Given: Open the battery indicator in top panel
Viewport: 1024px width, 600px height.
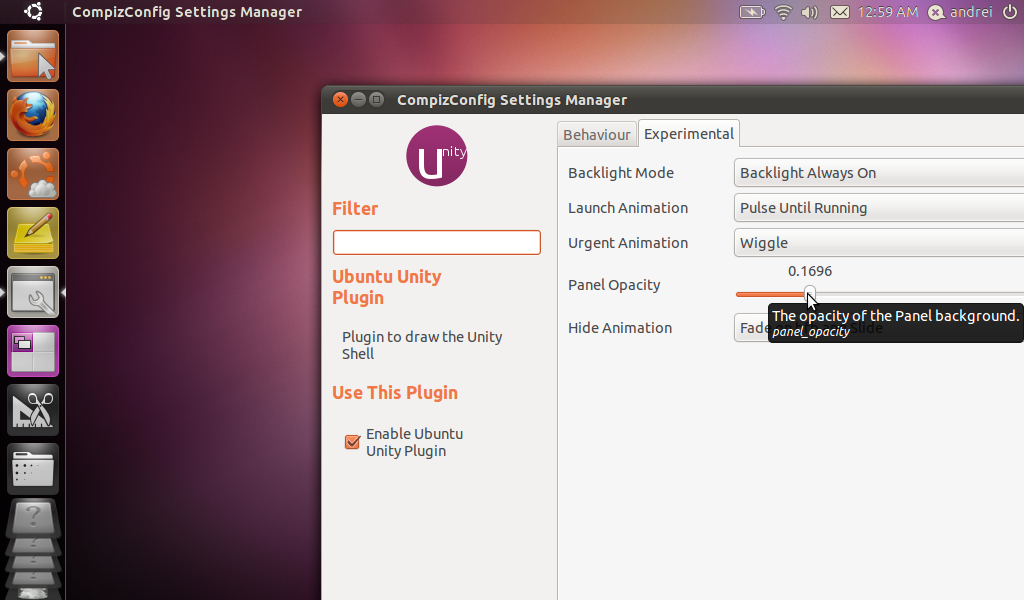Looking at the screenshot, I should pyautogui.click(x=752, y=12).
